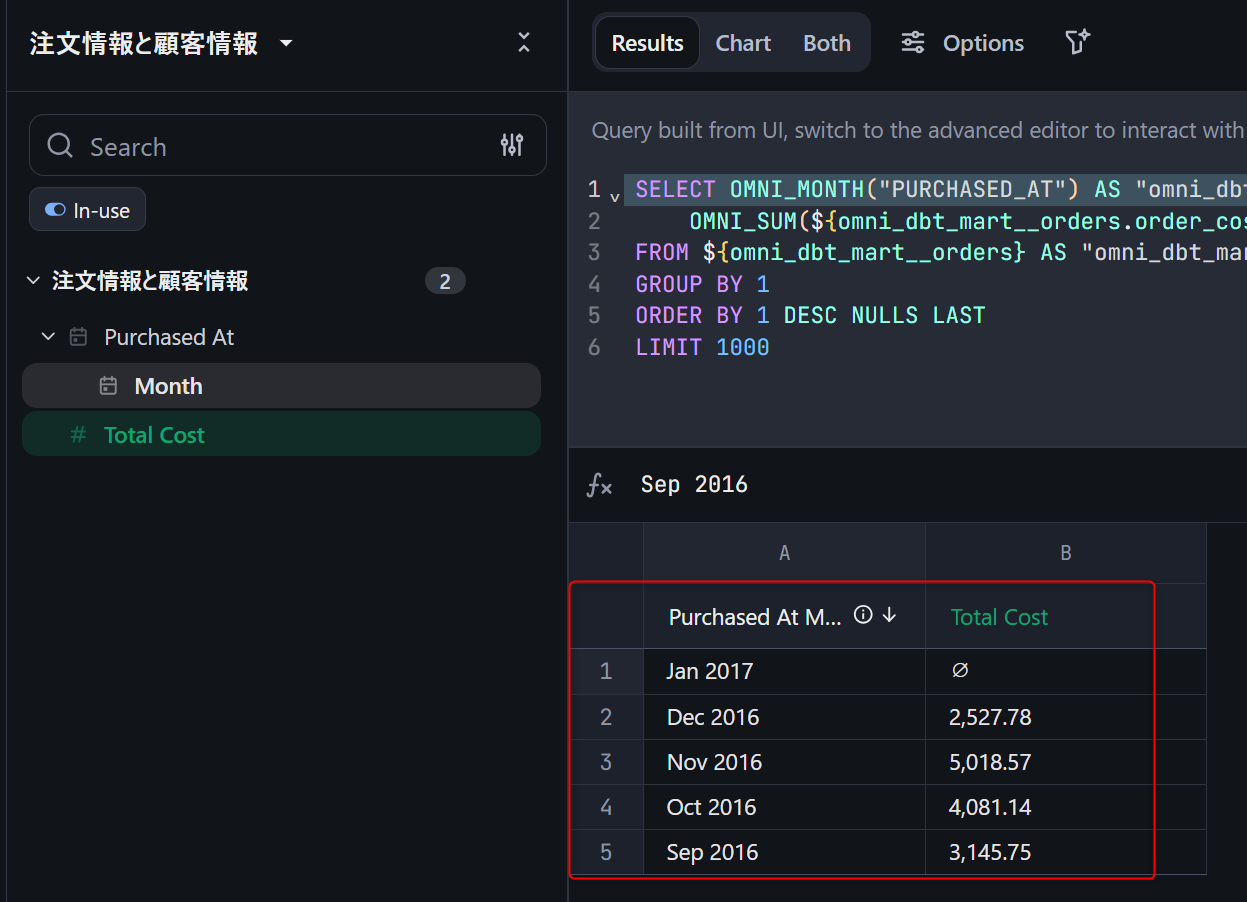Click the fx formula icon
This screenshot has height=902, width=1247.
(599, 485)
